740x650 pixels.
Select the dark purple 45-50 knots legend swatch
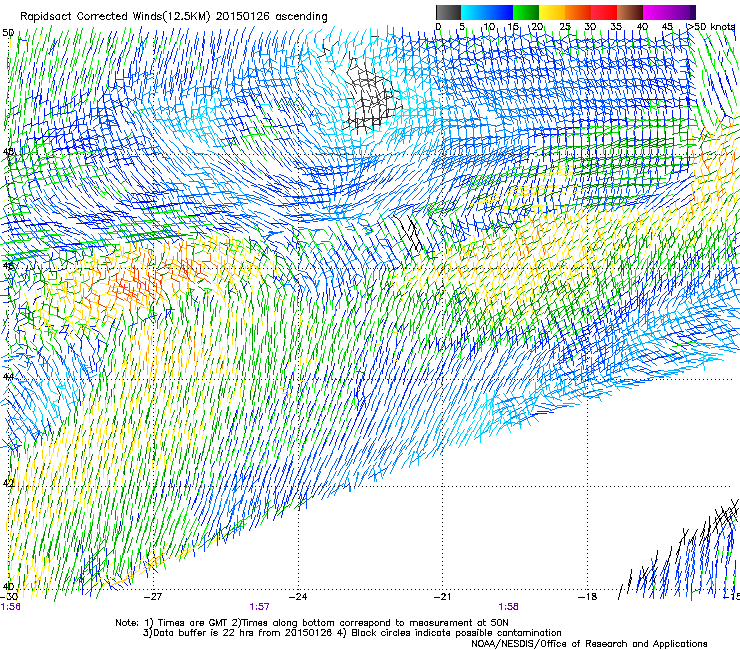(x=682, y=12)
